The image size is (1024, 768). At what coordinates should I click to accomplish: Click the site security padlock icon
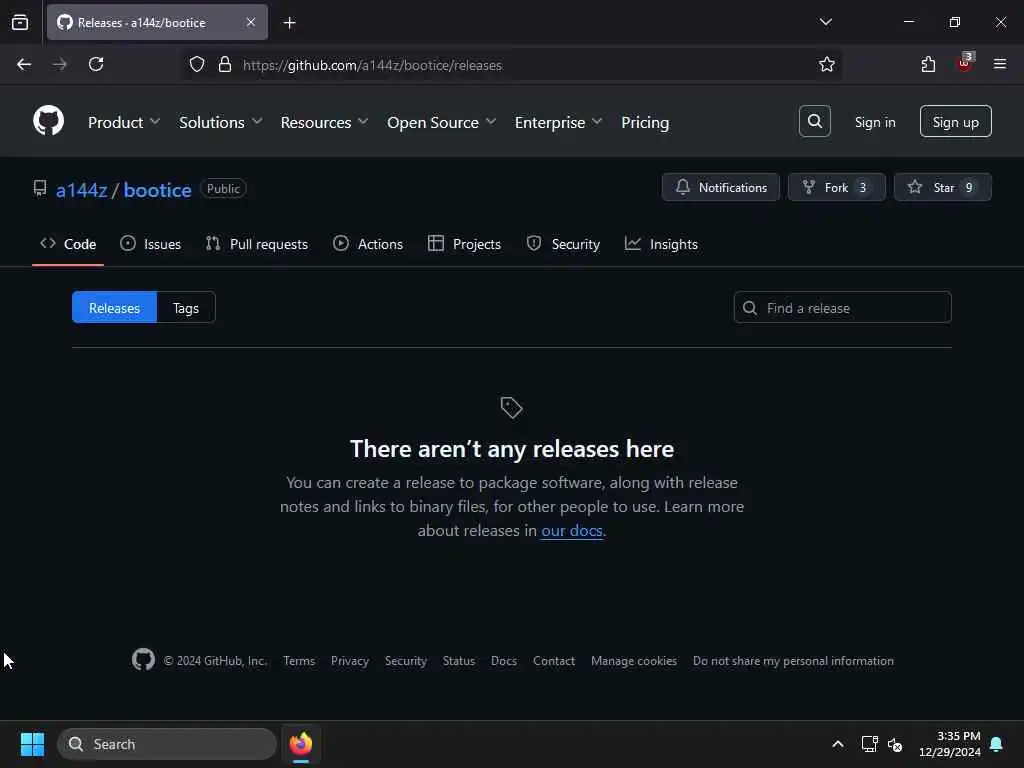[x=225, y=65]
